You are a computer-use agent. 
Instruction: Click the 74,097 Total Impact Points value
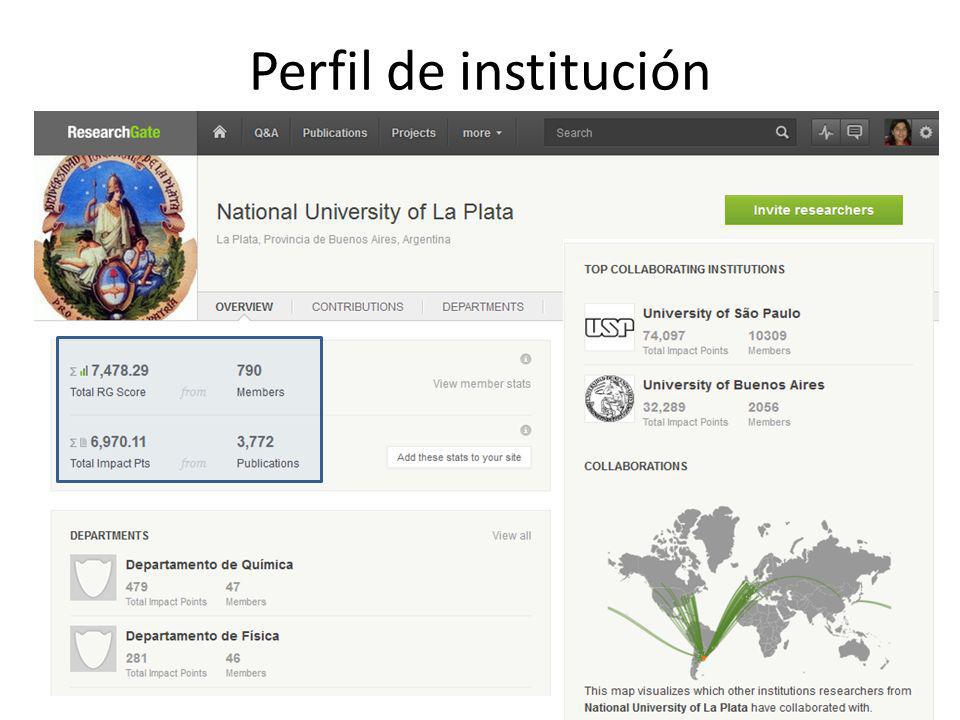[x=664, y=336]
